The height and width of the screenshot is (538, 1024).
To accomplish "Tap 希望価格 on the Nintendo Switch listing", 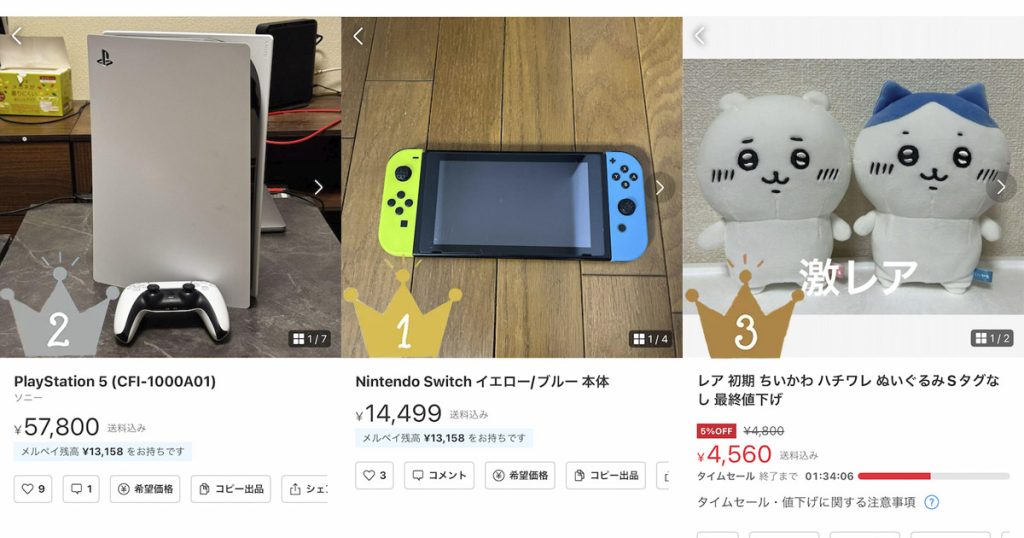I will 520,475.
